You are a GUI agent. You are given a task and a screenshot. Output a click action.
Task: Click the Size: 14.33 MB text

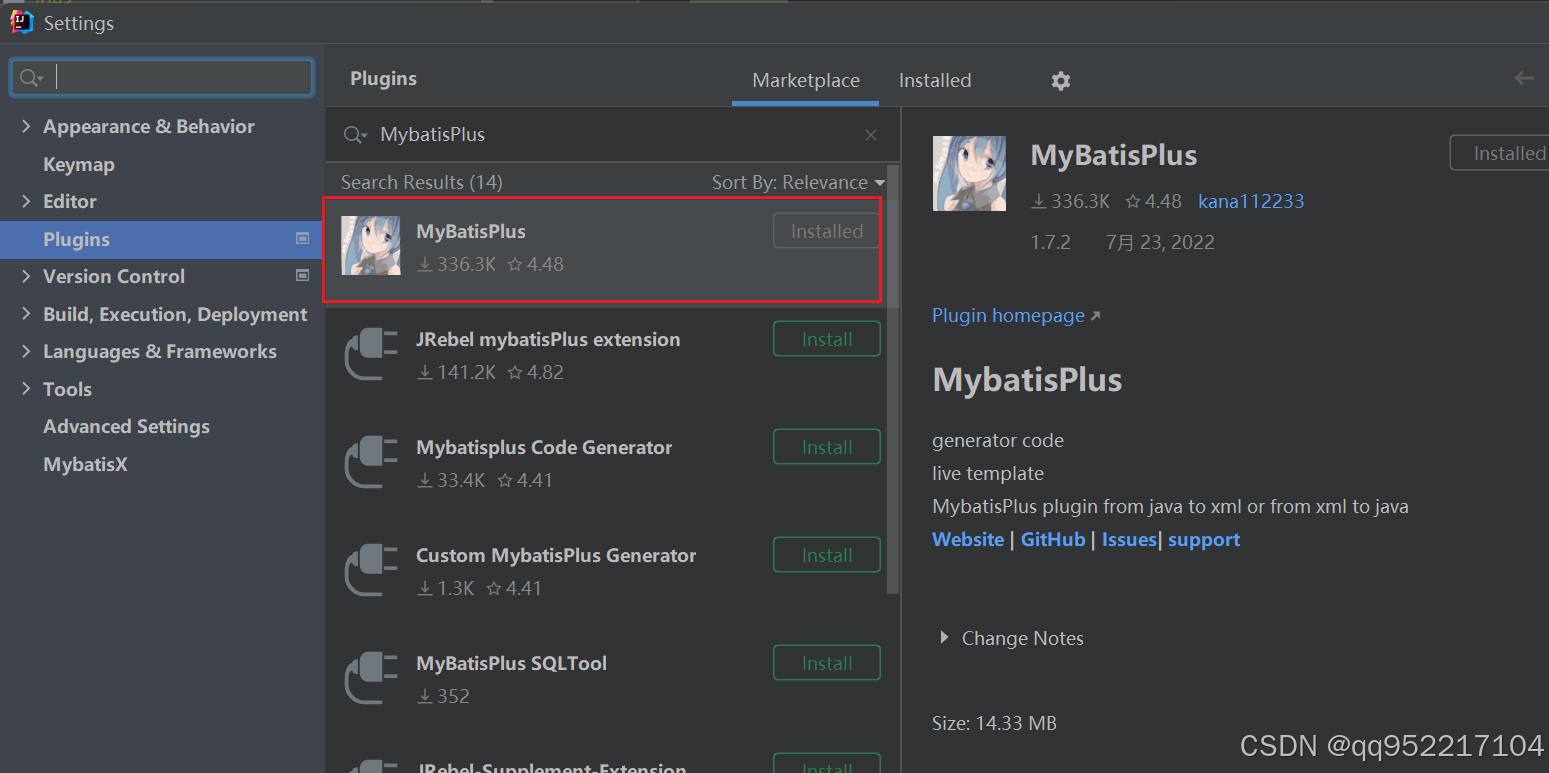pyautogui.click(x=994, y=723)
